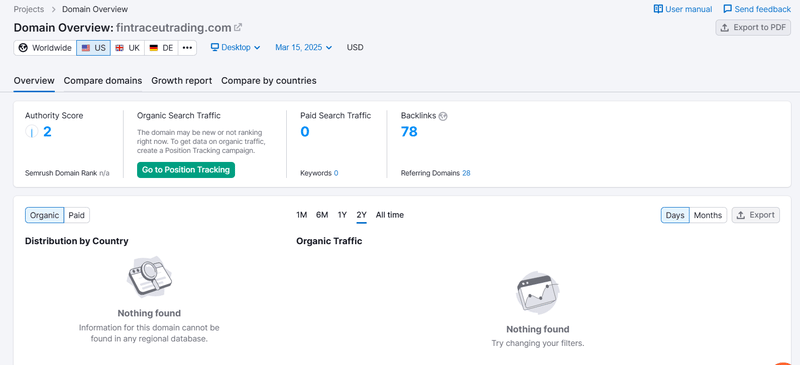Viewport: 800px width, 365px height.
Task: Select the All time range
Action: coord(390,215)
